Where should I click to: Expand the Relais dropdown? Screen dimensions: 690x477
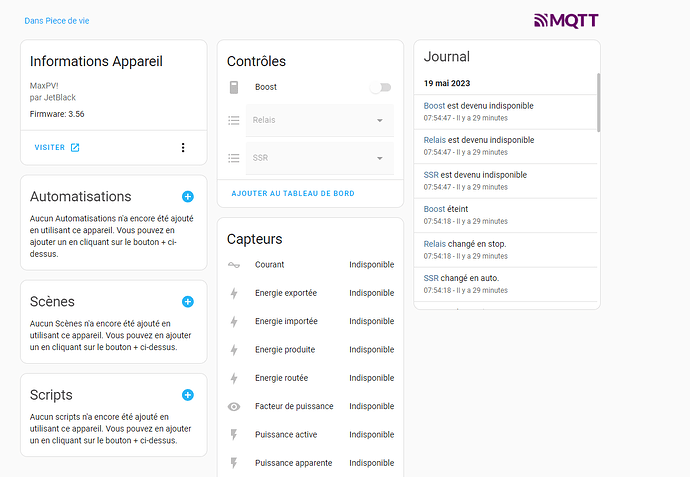pyautogui.click(x=380, y=121)
